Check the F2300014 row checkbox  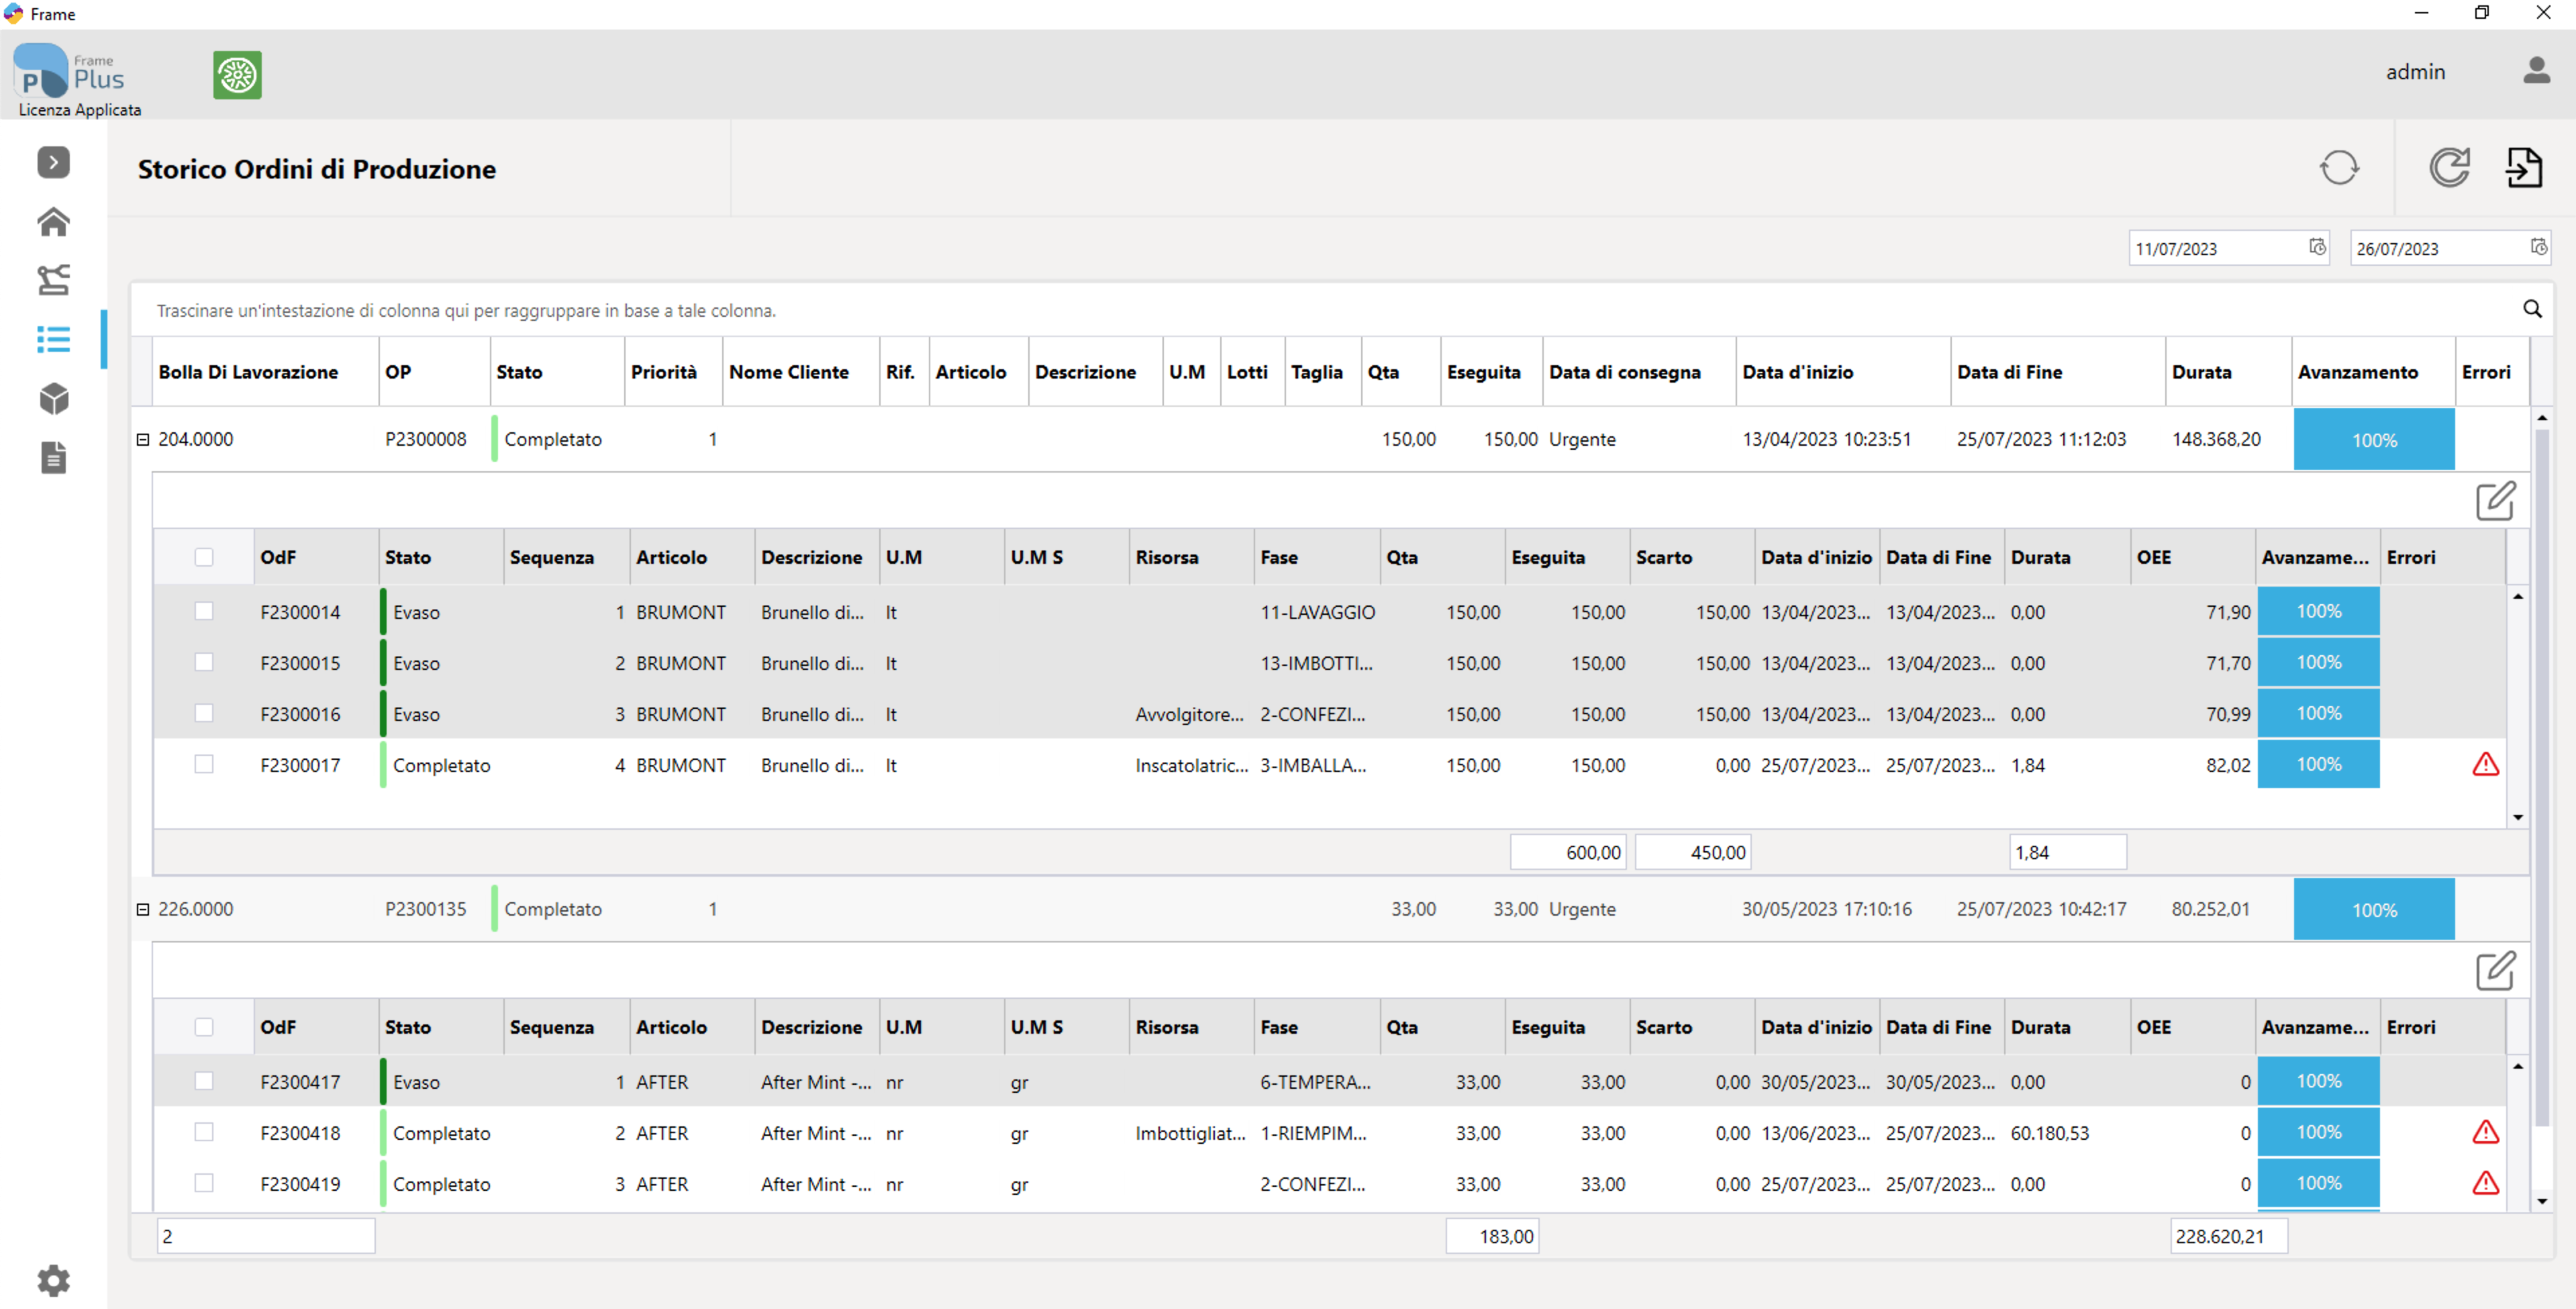pyautogui.click(x=204, y=611)
